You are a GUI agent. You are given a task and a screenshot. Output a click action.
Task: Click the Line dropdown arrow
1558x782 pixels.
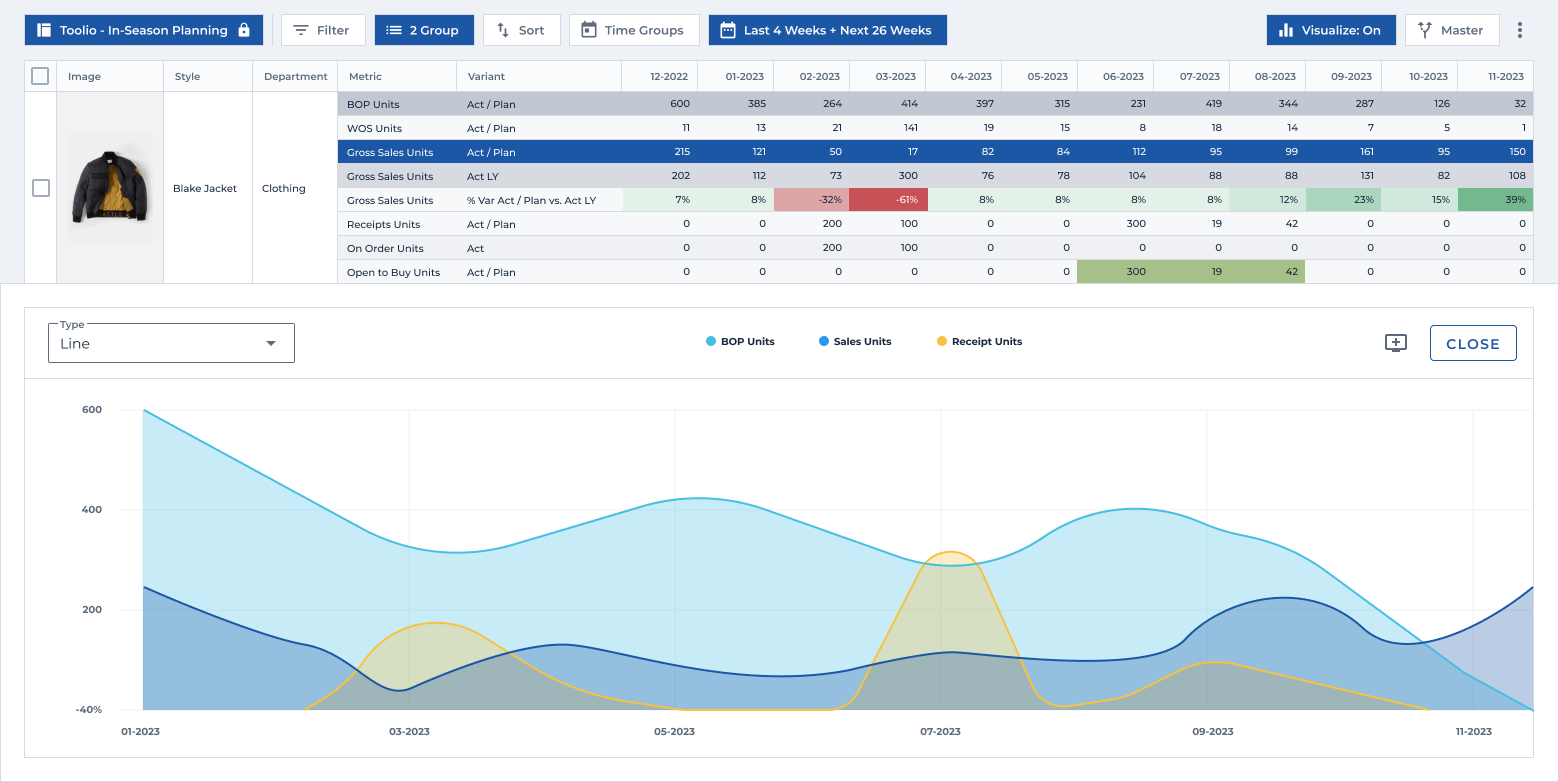click(x=270, y=344)
